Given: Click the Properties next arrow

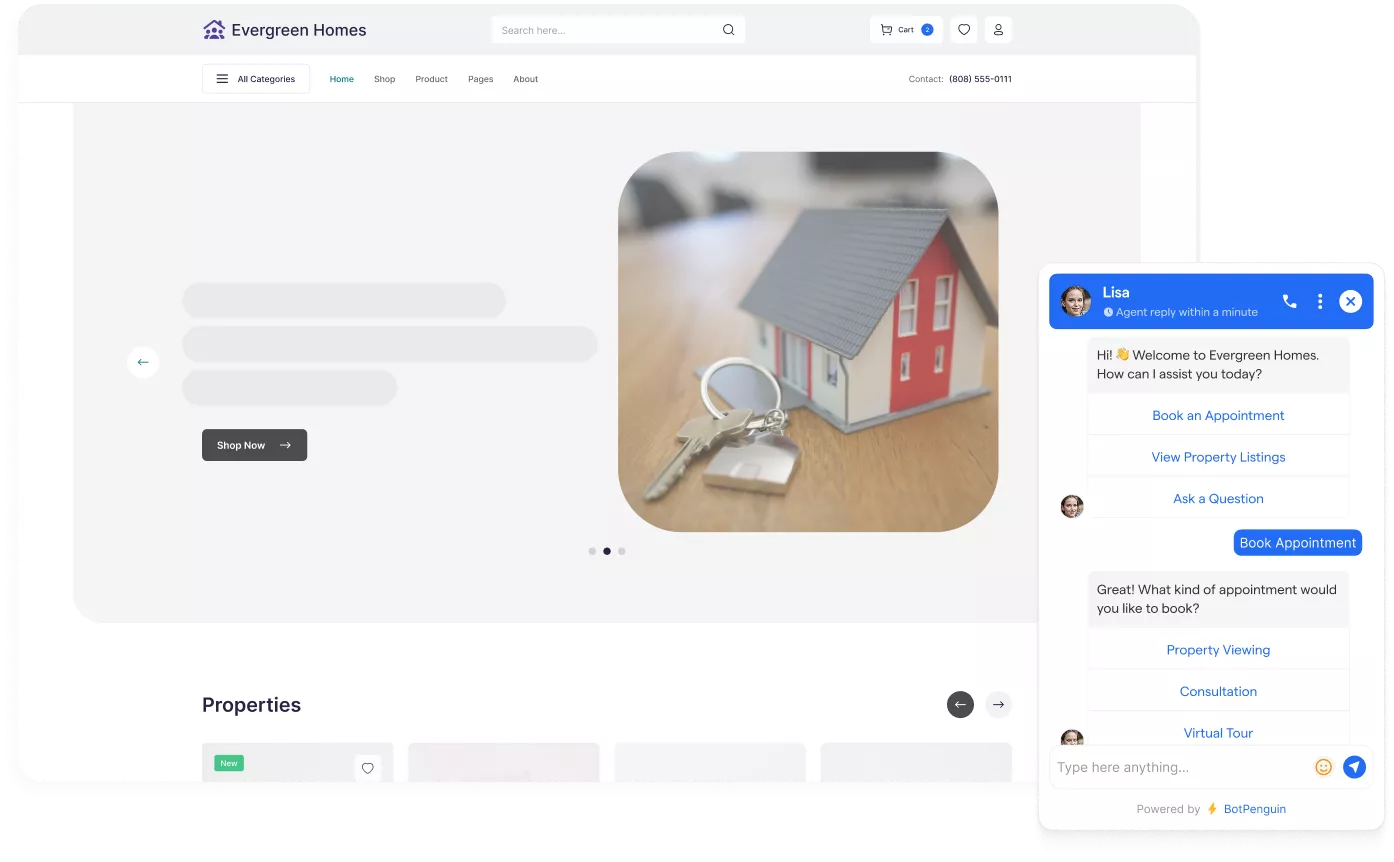Looking at the screenshot, I should (x=998, y=704).
